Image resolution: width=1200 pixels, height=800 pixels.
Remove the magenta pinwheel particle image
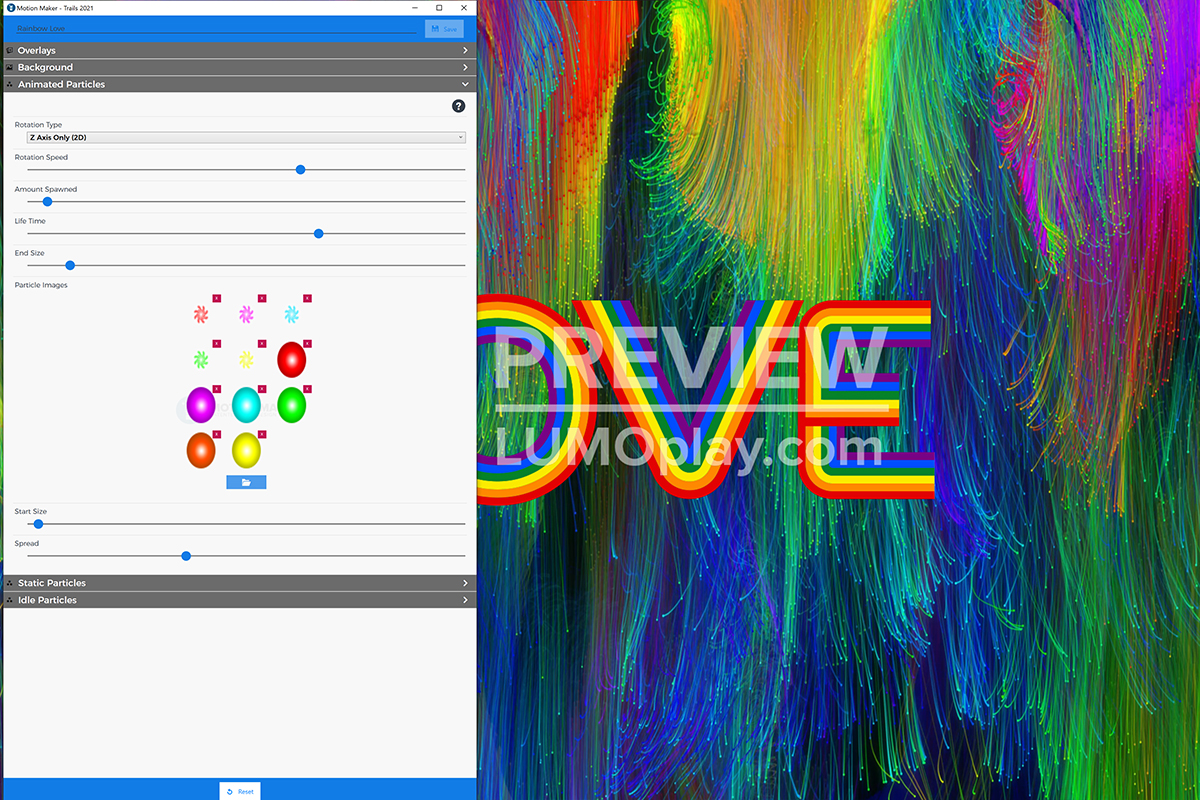click(262, 298)
